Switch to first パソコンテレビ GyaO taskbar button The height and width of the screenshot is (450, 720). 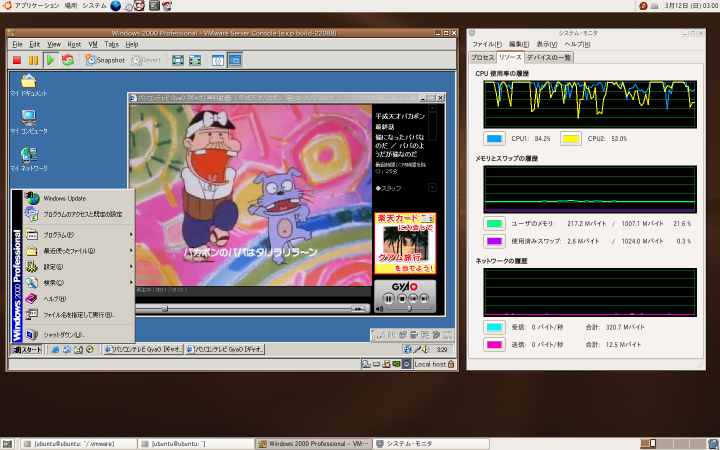click(x=143, y=350)
